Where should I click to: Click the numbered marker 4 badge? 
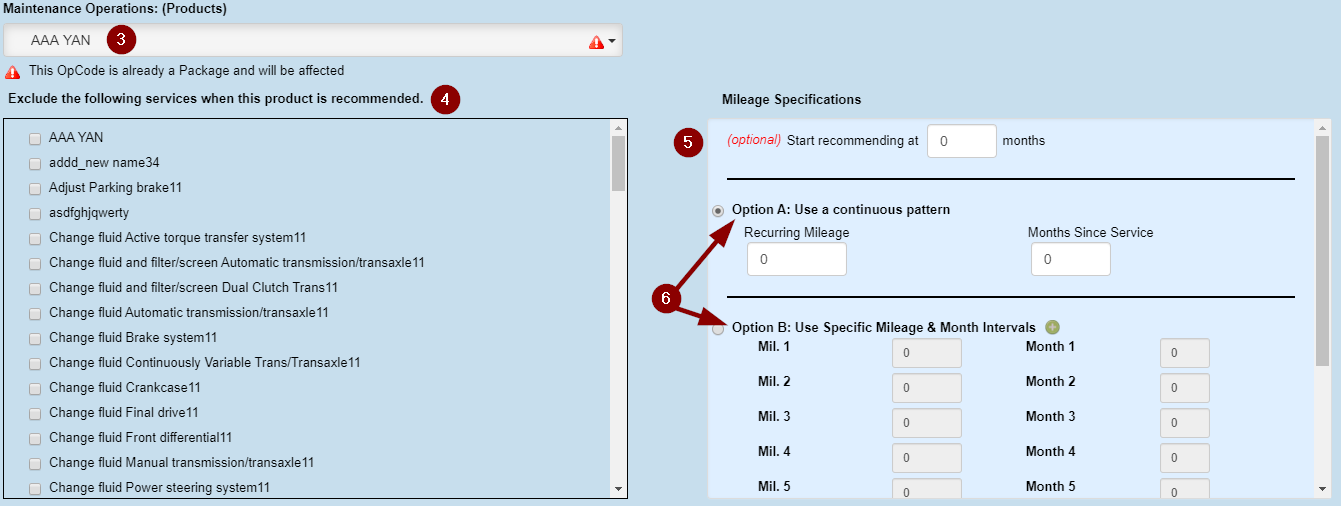click(445, 100)
